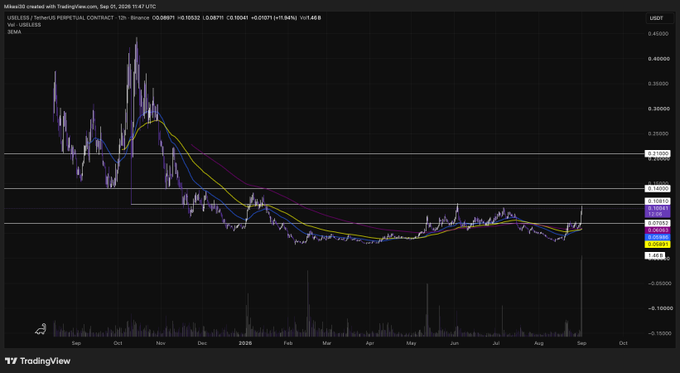Click the dinosaur icon above the time axis

point(40,330)
